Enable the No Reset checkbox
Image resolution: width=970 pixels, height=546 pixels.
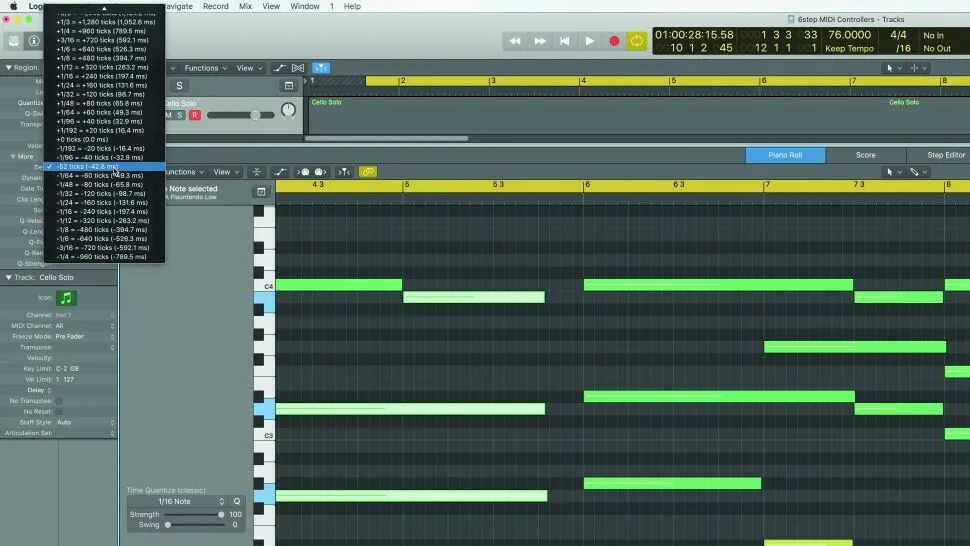[x=59, y=411]
